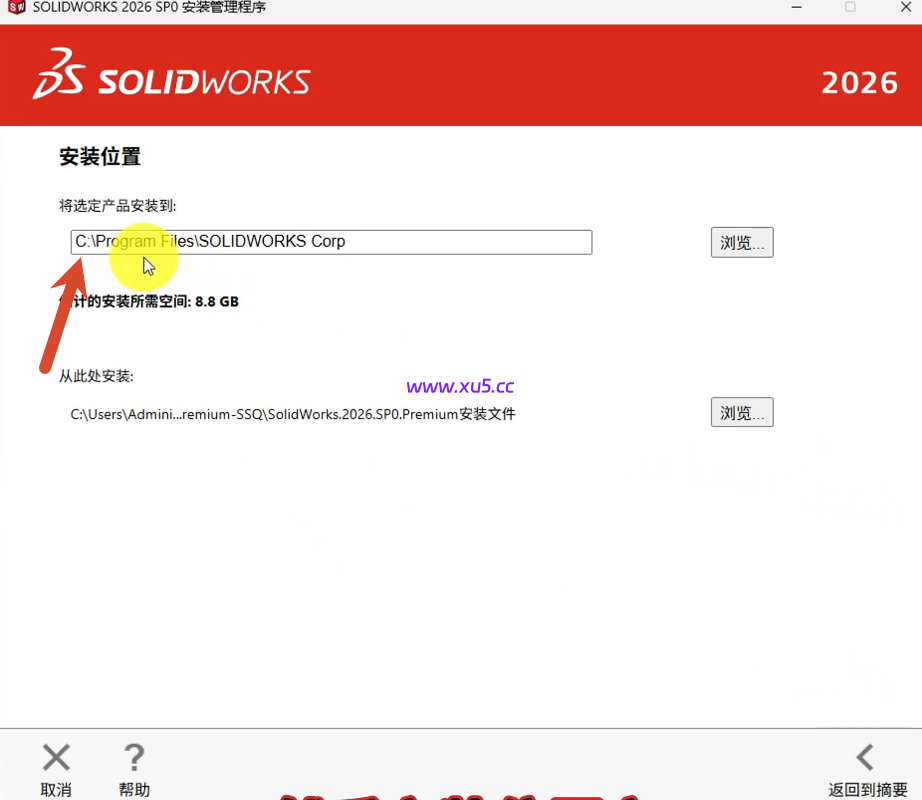The width and height of the screenshot is (922, 800).
Task: Open 浏览 for the install destination path
Action: (741, 242)
